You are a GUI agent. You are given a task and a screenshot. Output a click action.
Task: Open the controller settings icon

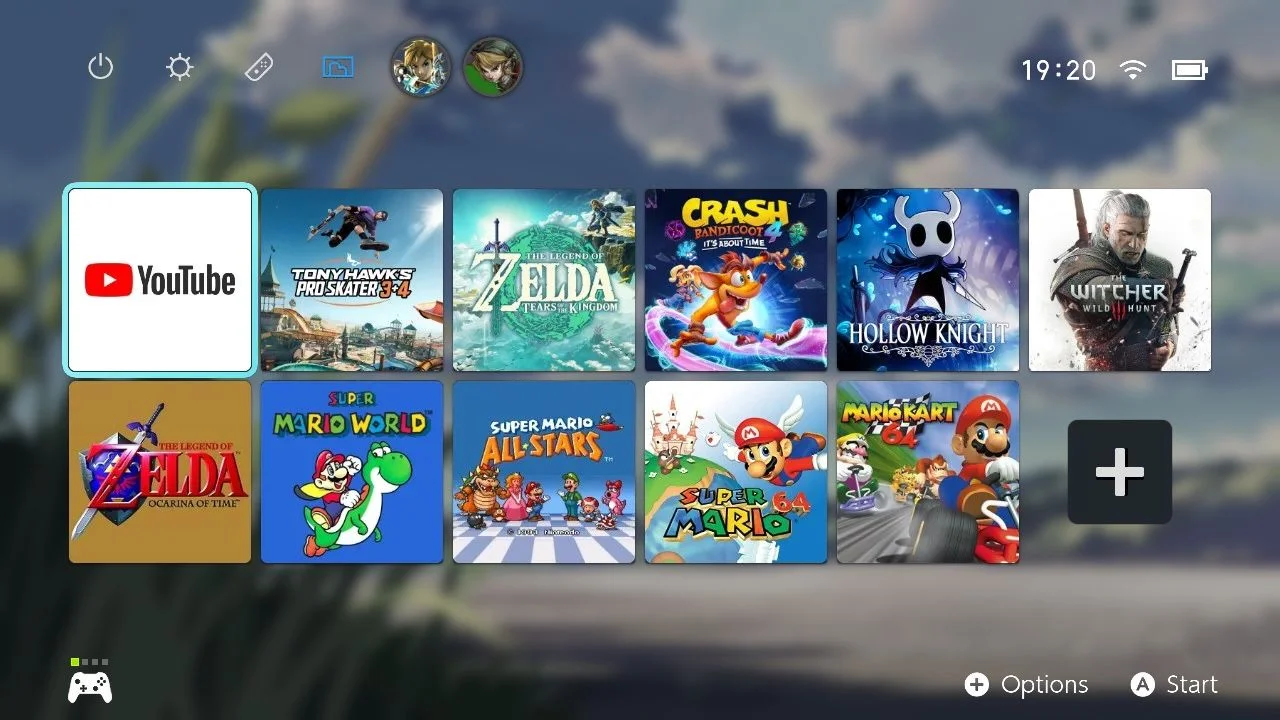click(x=259, y=68)
